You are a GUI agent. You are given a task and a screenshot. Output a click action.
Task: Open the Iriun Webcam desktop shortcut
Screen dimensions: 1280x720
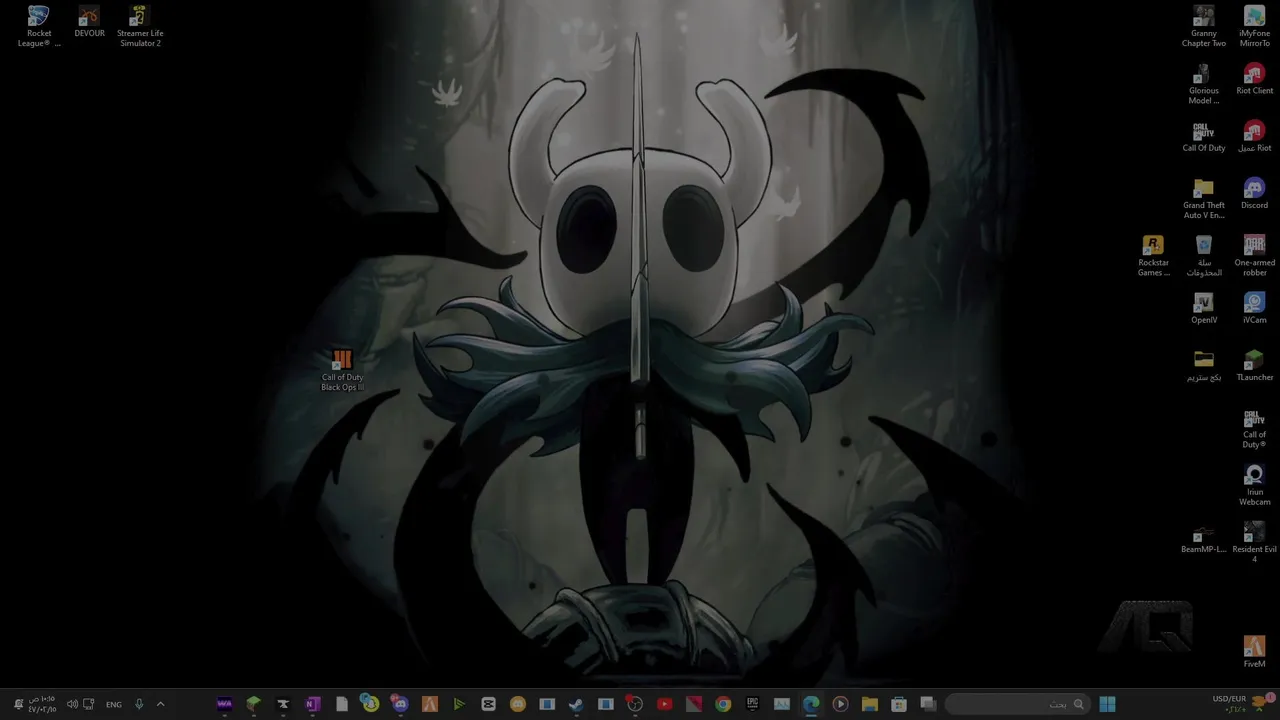(x=1254, y=485)
